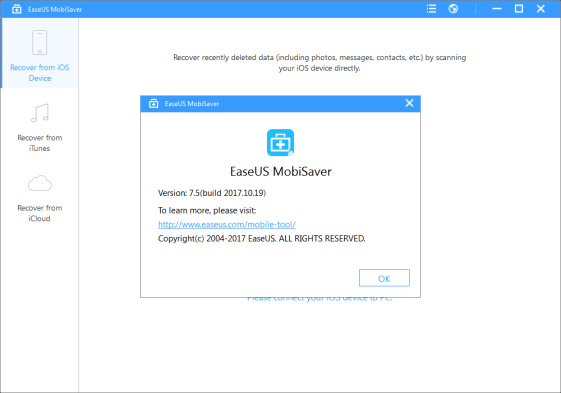Image resolution: width=561 pixels, height=393 pixels.
Task: Click the Copyright 2004-2017 EaseUS text
Action: pos(262,238)
